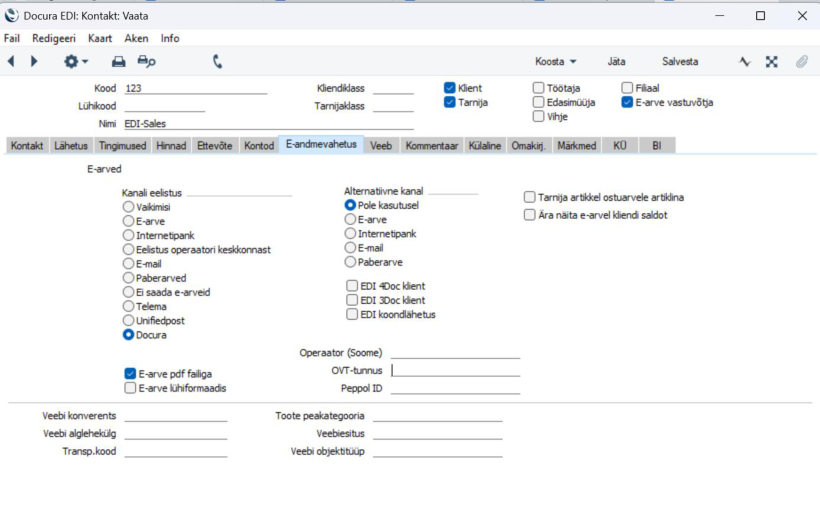This screenshot has height=513, width=820.
Task: Switch to the Lähetus tab
Action: point(71,145)
